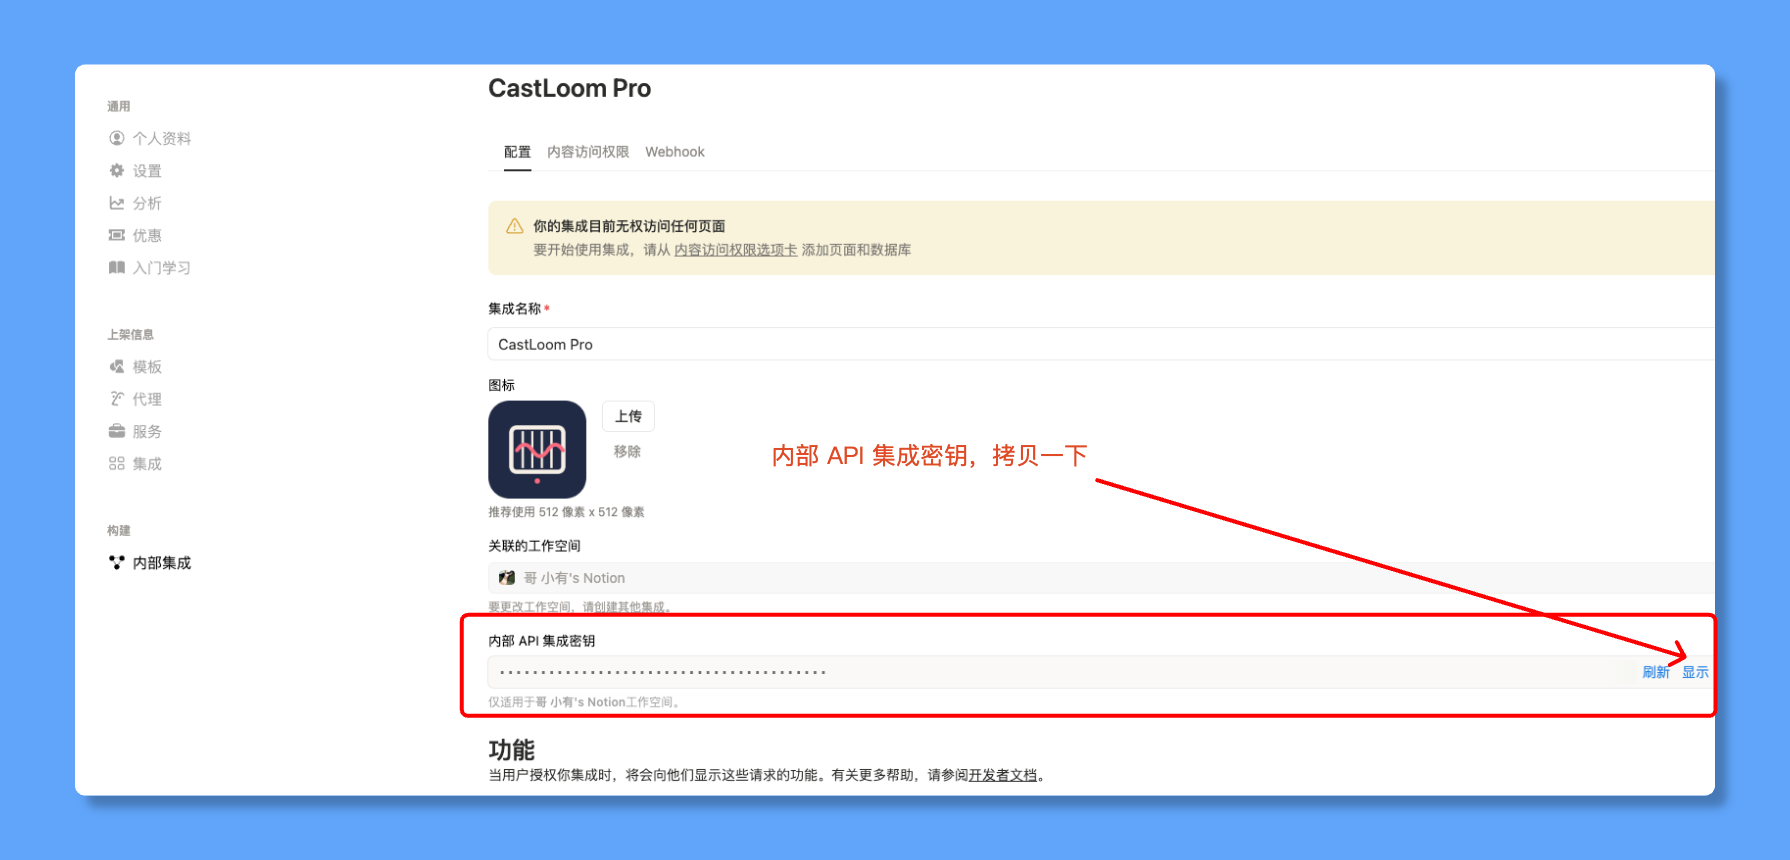Click the 入门学习 book icon
The height and width of the screenshot is (860, 1790).
(x=117, y=267)
